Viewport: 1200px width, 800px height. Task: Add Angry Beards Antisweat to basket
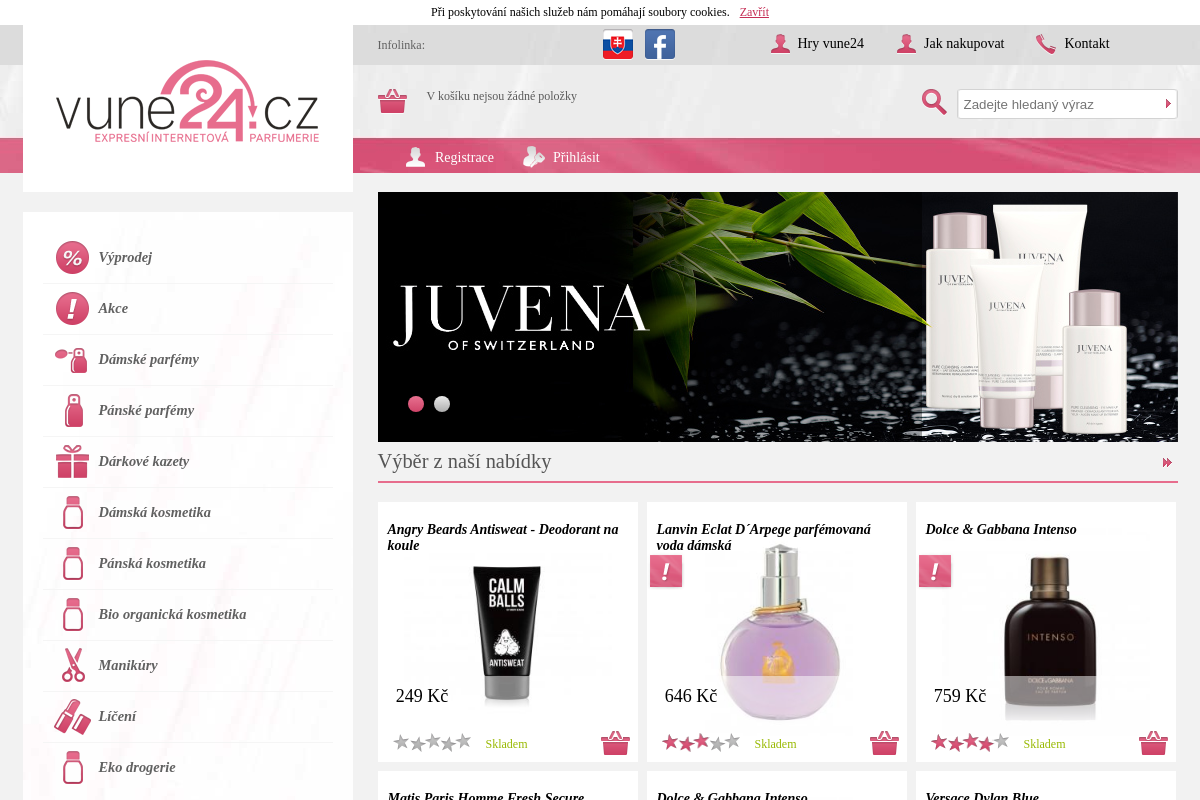pyautogui.click(x=615, y=743)
